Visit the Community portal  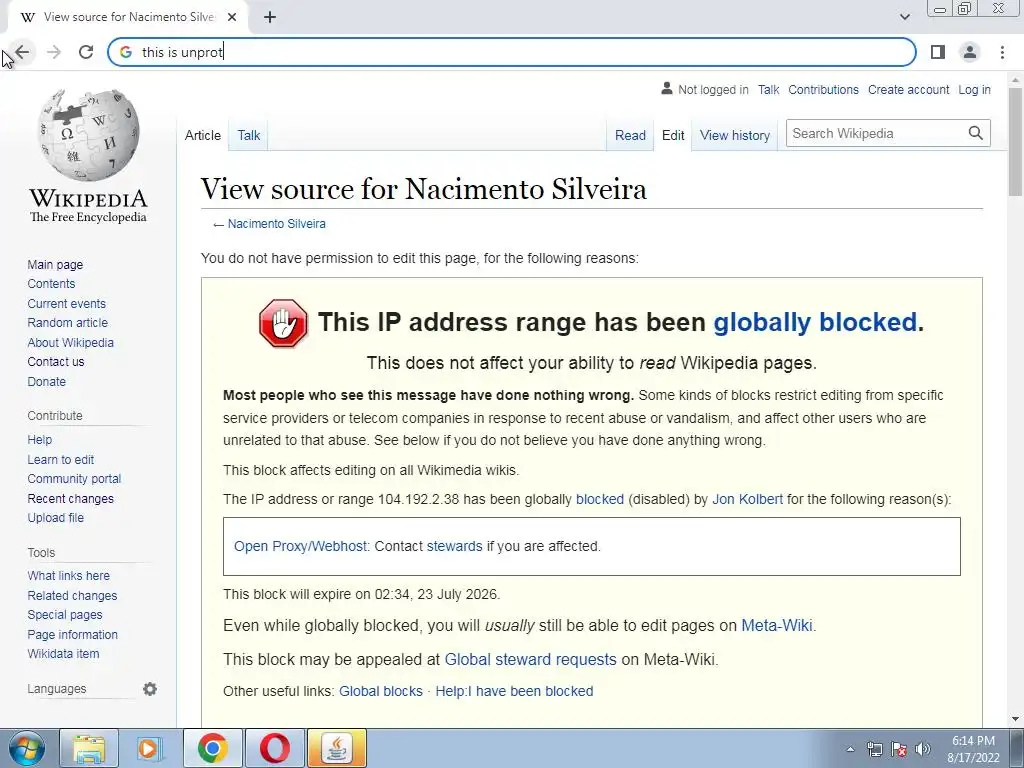74,479
